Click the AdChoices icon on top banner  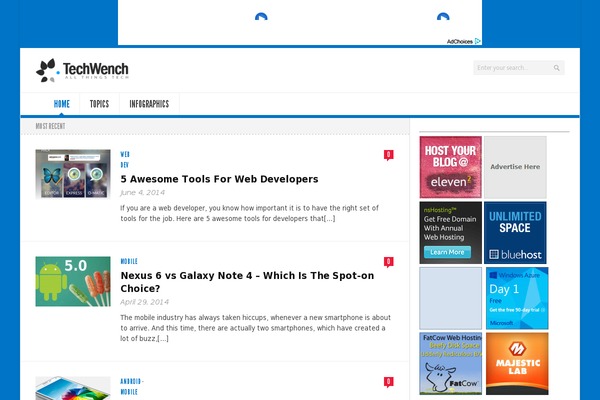coord(478,41)
